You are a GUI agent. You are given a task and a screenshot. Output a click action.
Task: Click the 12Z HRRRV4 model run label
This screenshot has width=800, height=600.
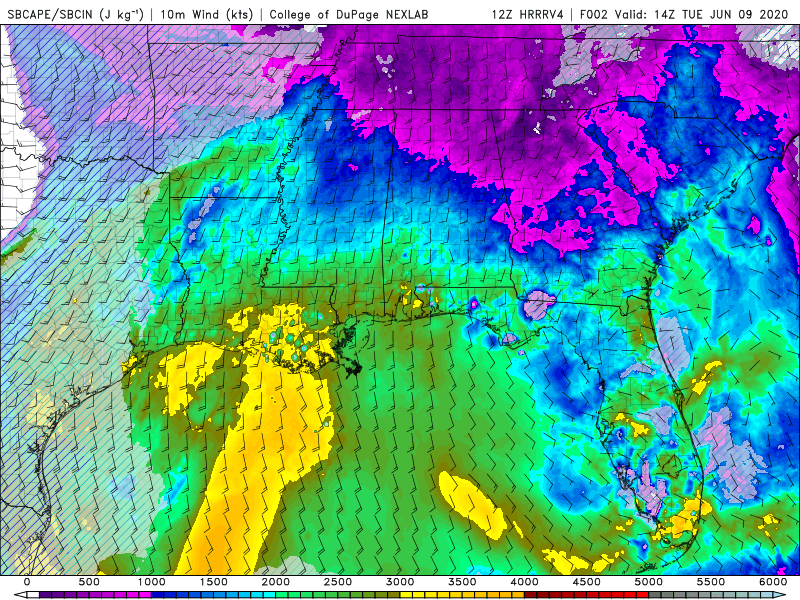pos(528,14)
